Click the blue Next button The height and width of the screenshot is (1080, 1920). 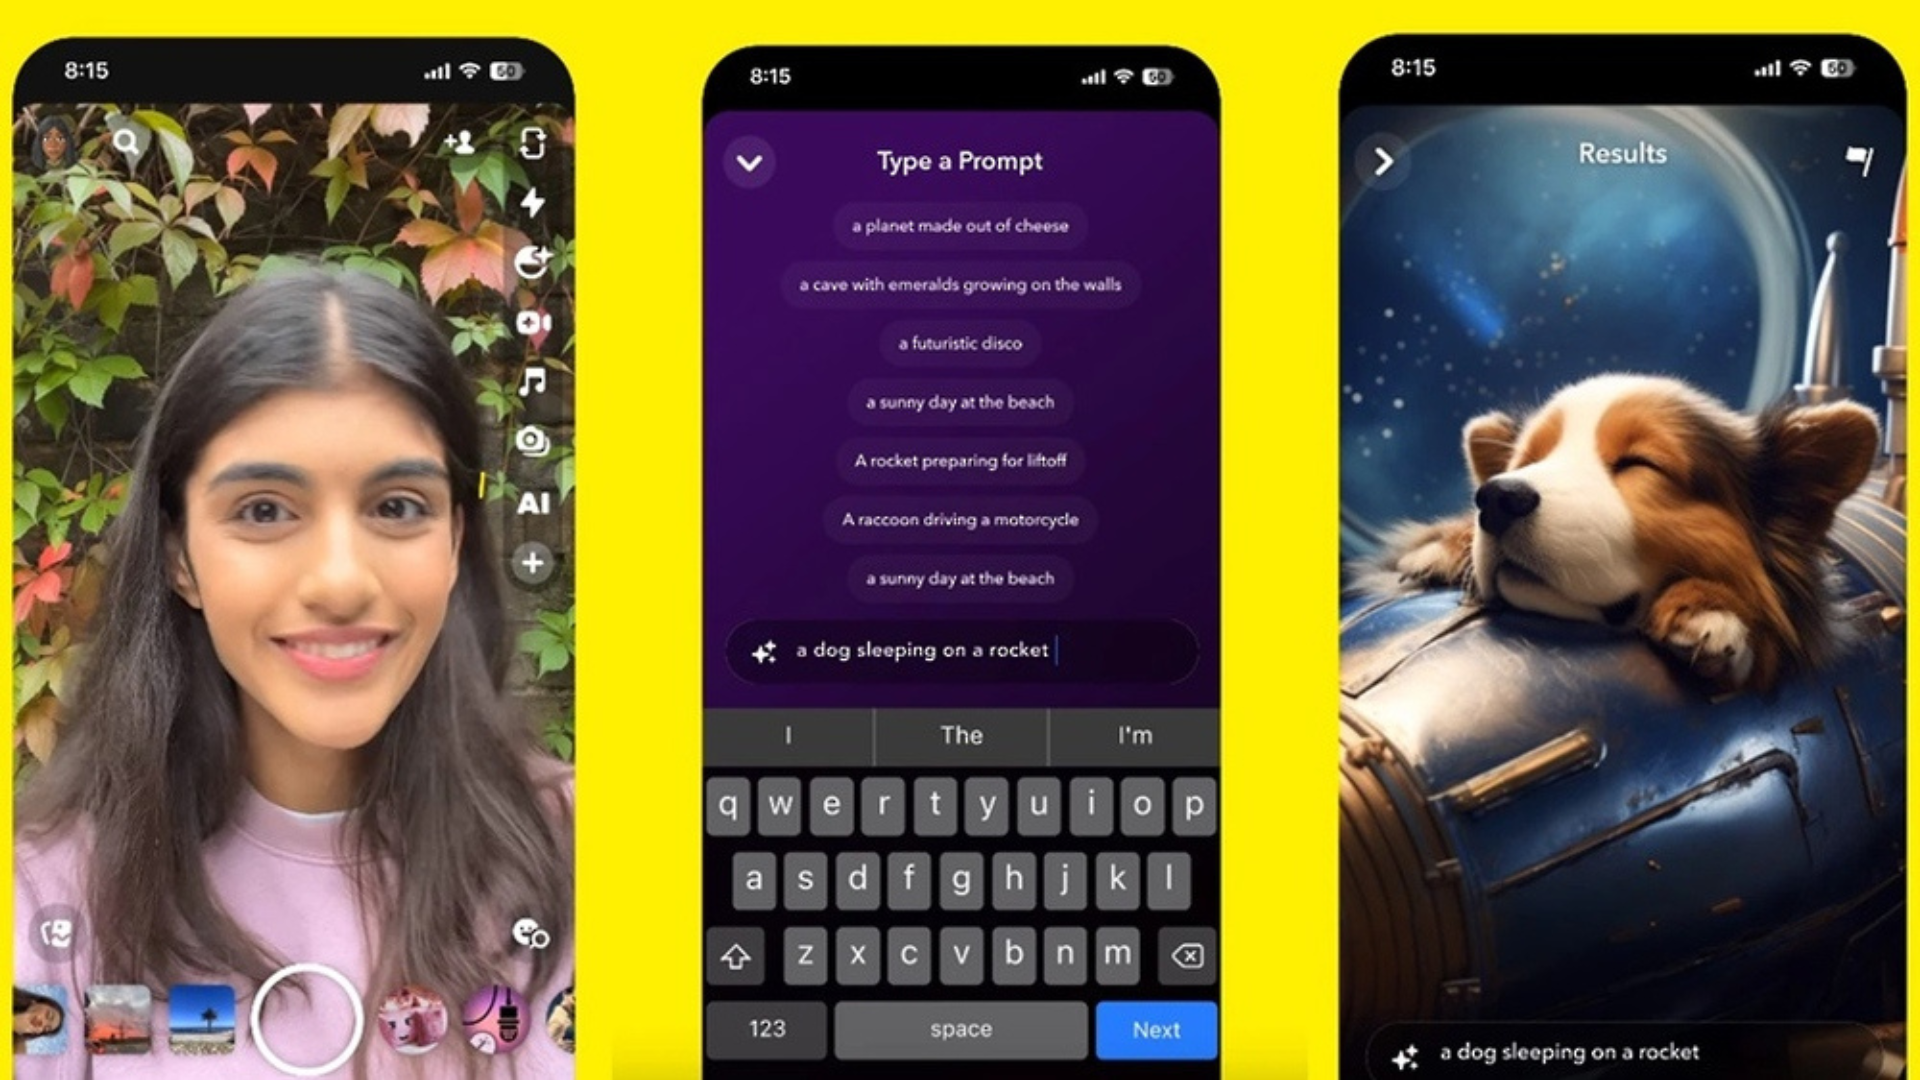pos(1156,1031)
